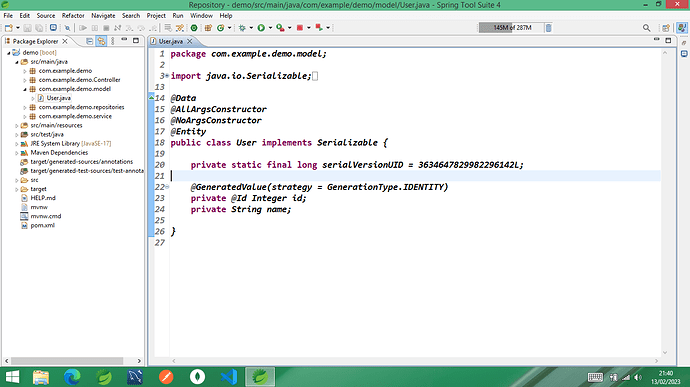The height and width of the screenshot is (387, 690).
Task: Click the Package Explorer horizontal scrollbar
Action: [66, 361]
